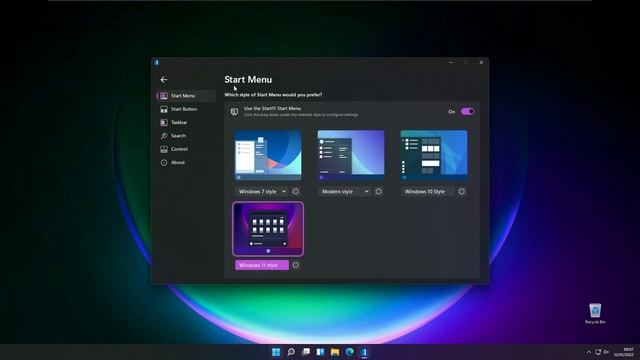The height and width of the screenshot is (360, 640).
Task: Open the Control settings section
Action: pos(186,149)
